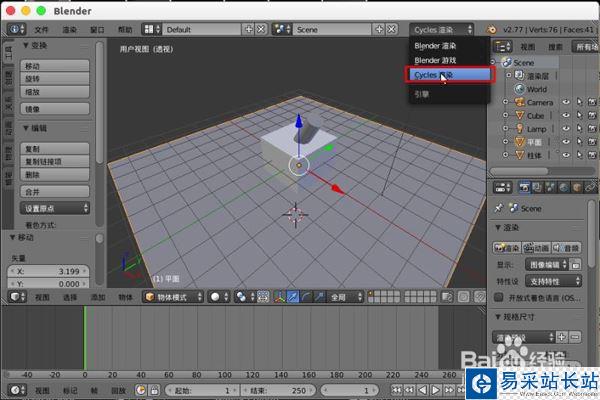This screenshot has height=400, width=600.
Task: Switch to Render Layers properties tab
Action: point(537,188)
